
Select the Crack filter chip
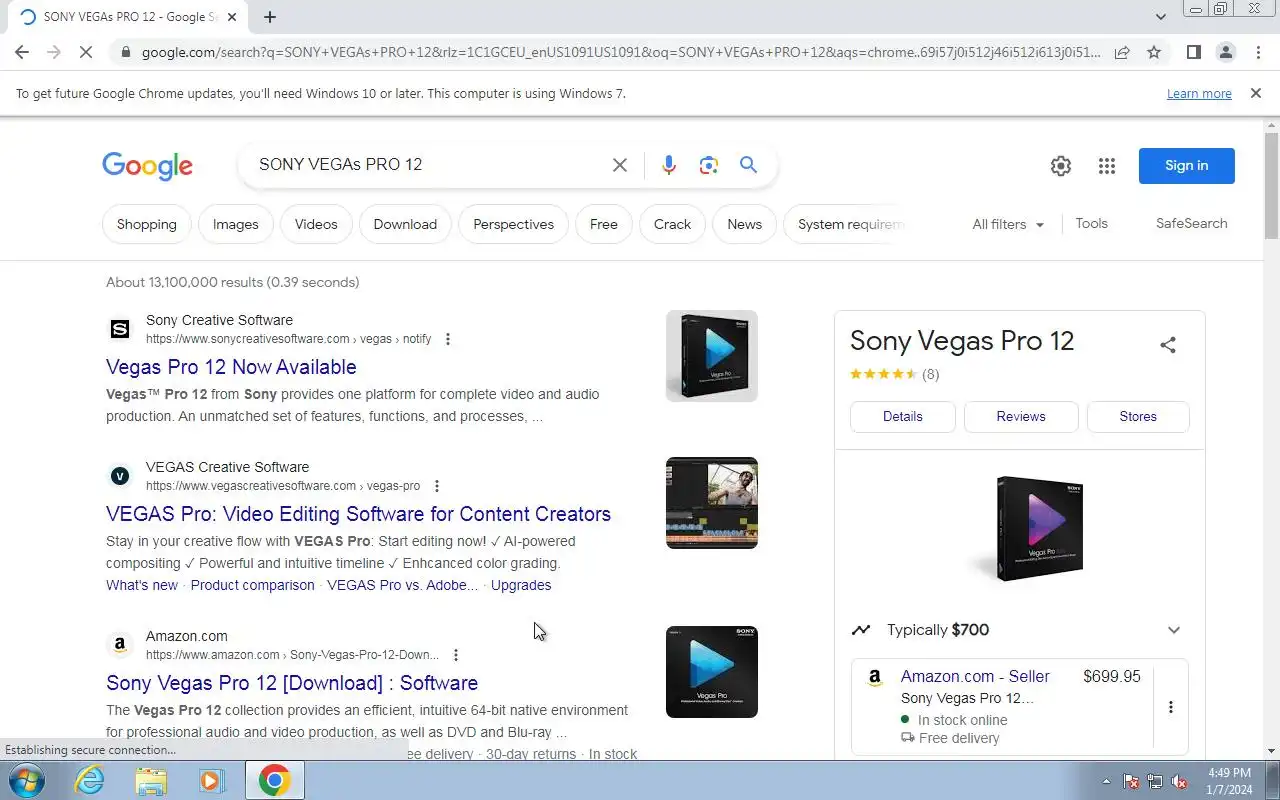(672, 224)
